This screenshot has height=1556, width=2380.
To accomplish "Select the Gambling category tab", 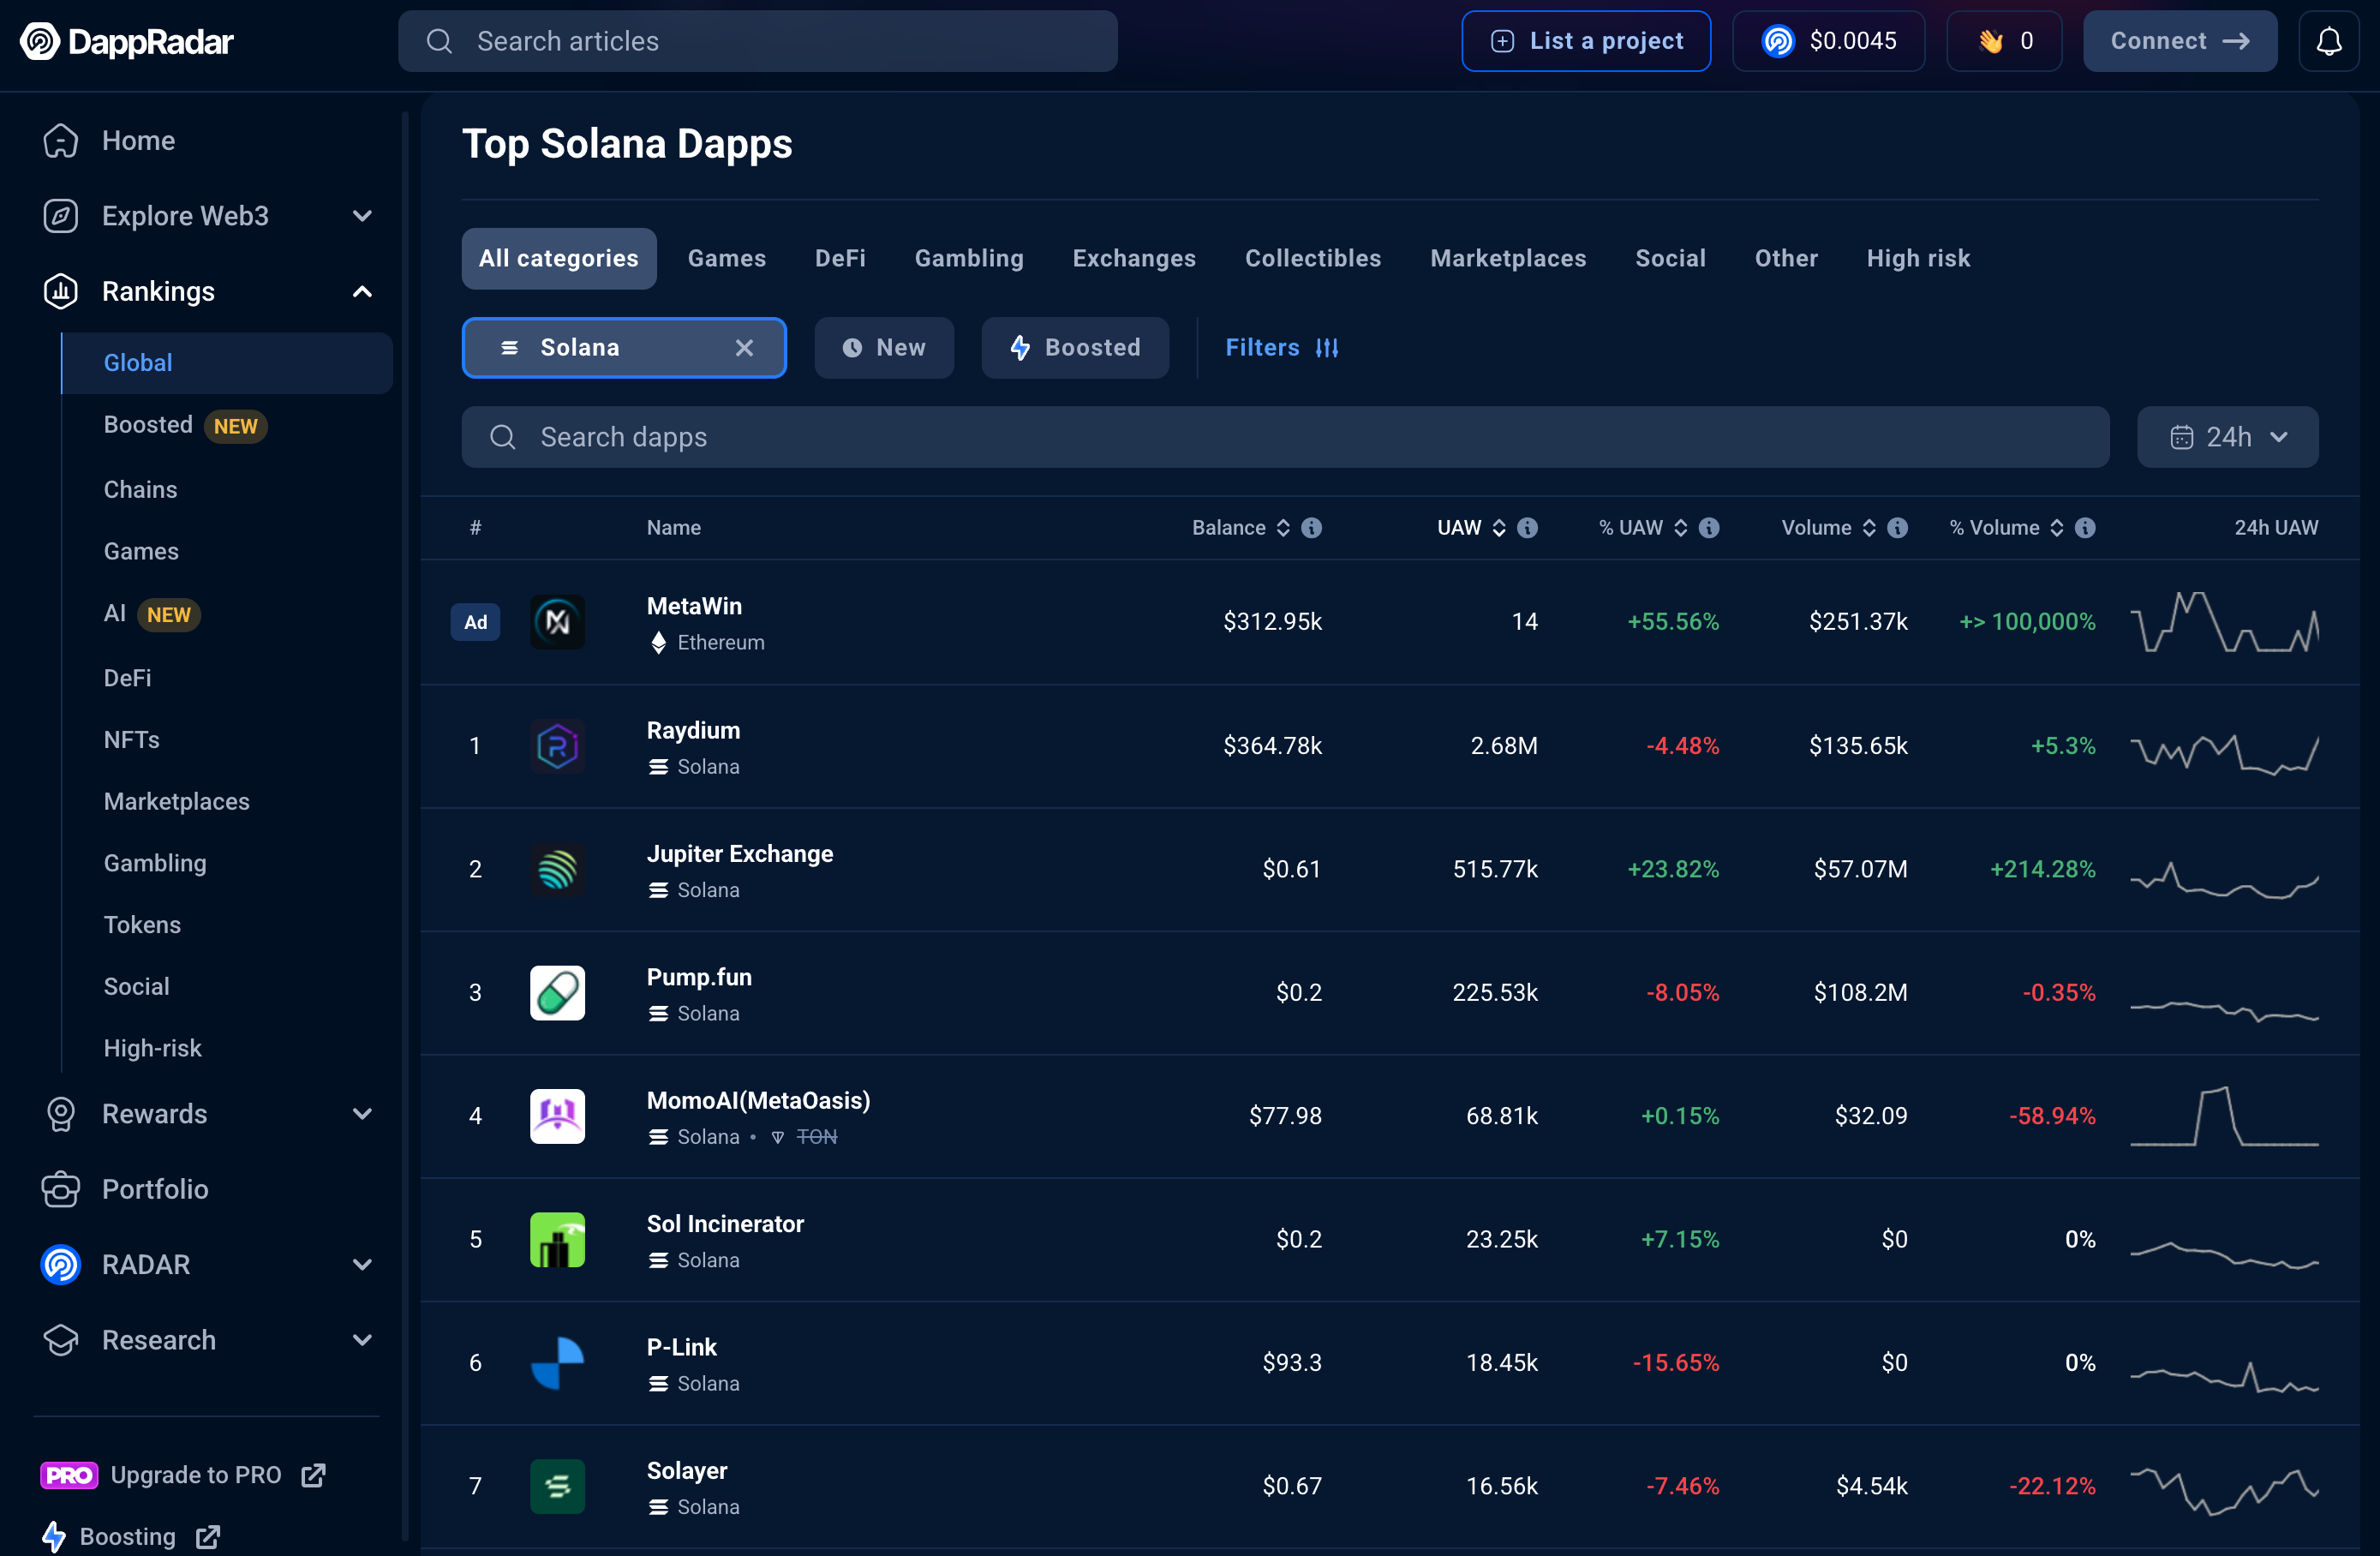I will pyautogui.click(x=968, y=258).
